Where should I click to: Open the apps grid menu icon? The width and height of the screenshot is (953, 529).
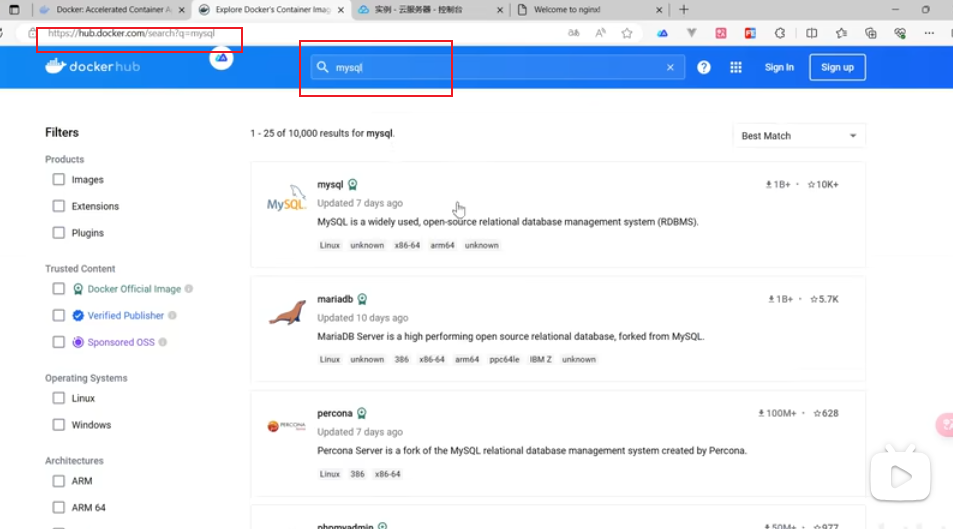735,67
